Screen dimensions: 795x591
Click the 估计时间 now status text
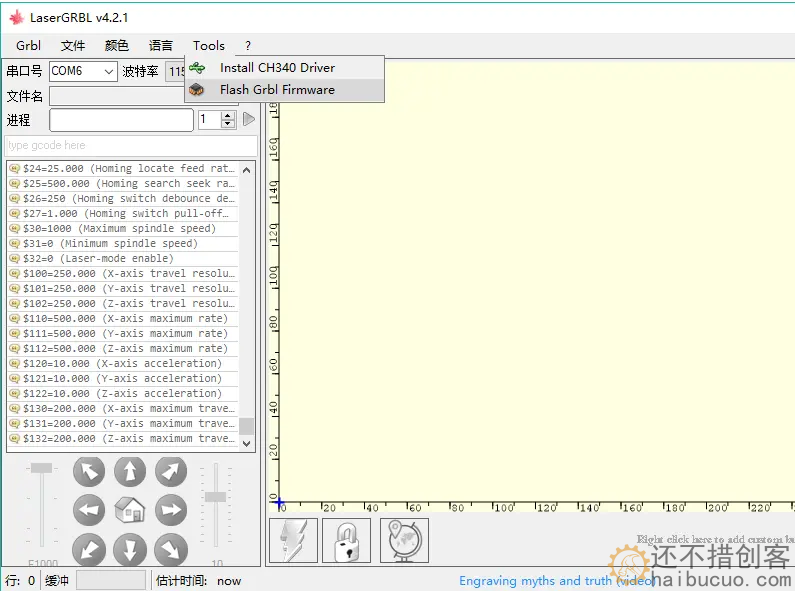198,581
